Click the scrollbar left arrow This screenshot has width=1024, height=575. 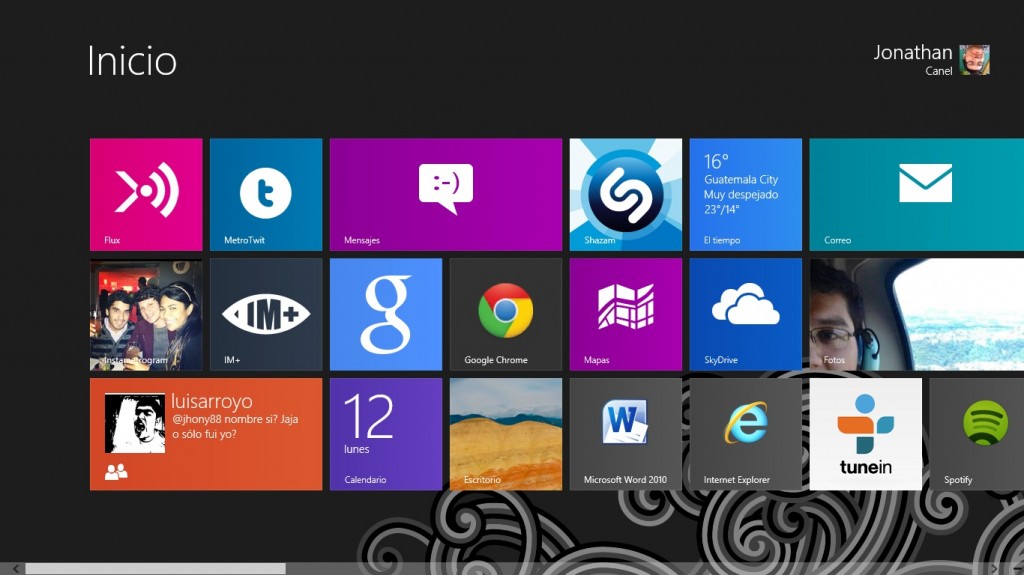pyautogui.click(x=16, y=569)
